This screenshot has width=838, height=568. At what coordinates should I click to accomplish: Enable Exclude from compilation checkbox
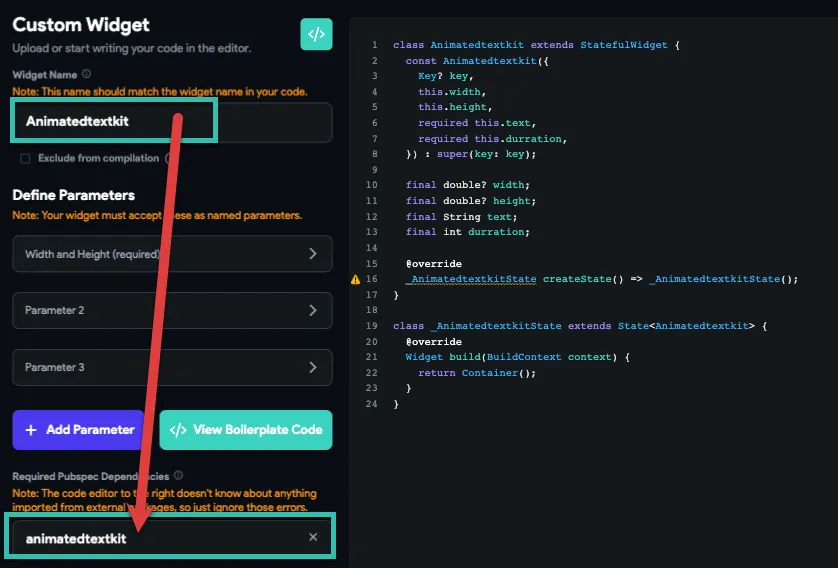pyautogui.click(x=25, y=159)
